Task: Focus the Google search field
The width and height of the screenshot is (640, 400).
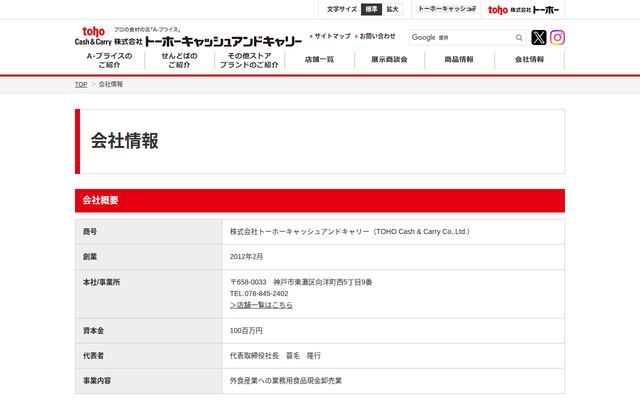Action: (461, 38)
